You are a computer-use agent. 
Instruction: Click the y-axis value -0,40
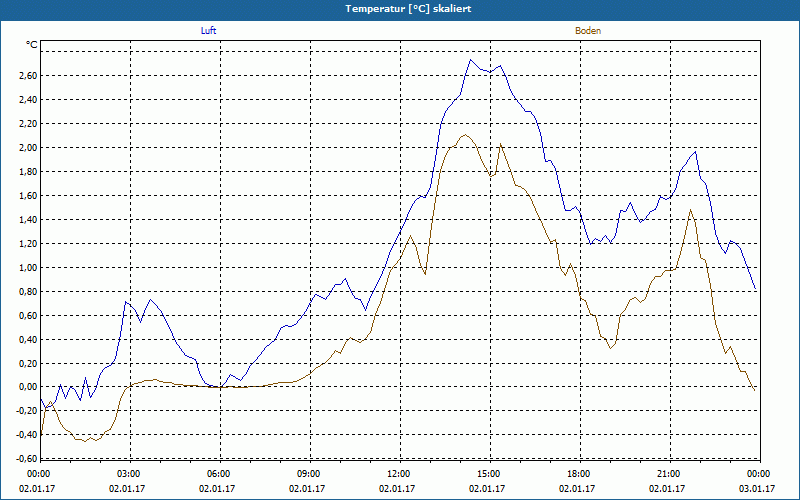pos(27,435)
